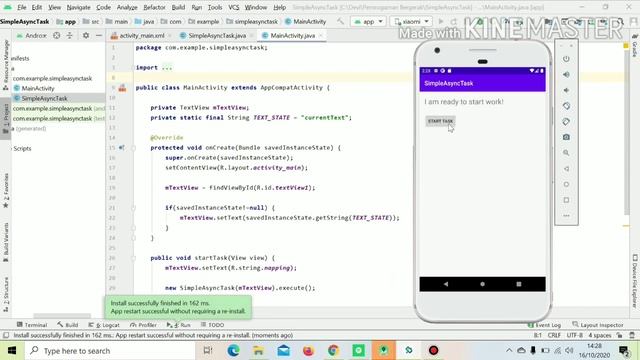Click the emulator zoom icon
Viewport: 640px width, 360px height.
click(566, 153)
